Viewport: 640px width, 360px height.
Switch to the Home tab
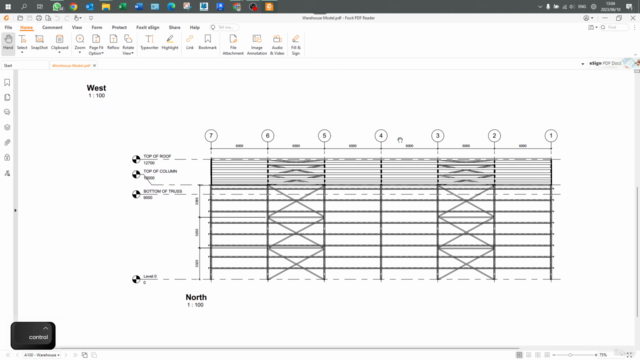(27, 27)
